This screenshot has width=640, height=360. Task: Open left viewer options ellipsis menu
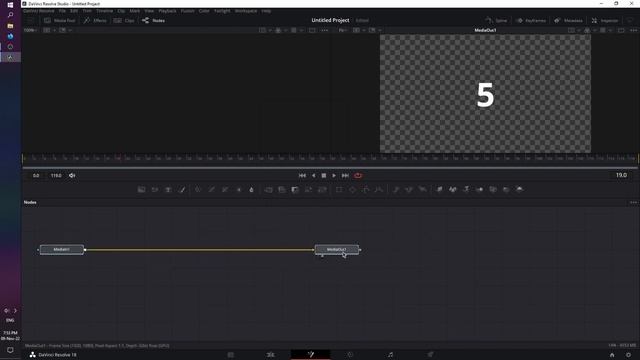pos(324,30)
